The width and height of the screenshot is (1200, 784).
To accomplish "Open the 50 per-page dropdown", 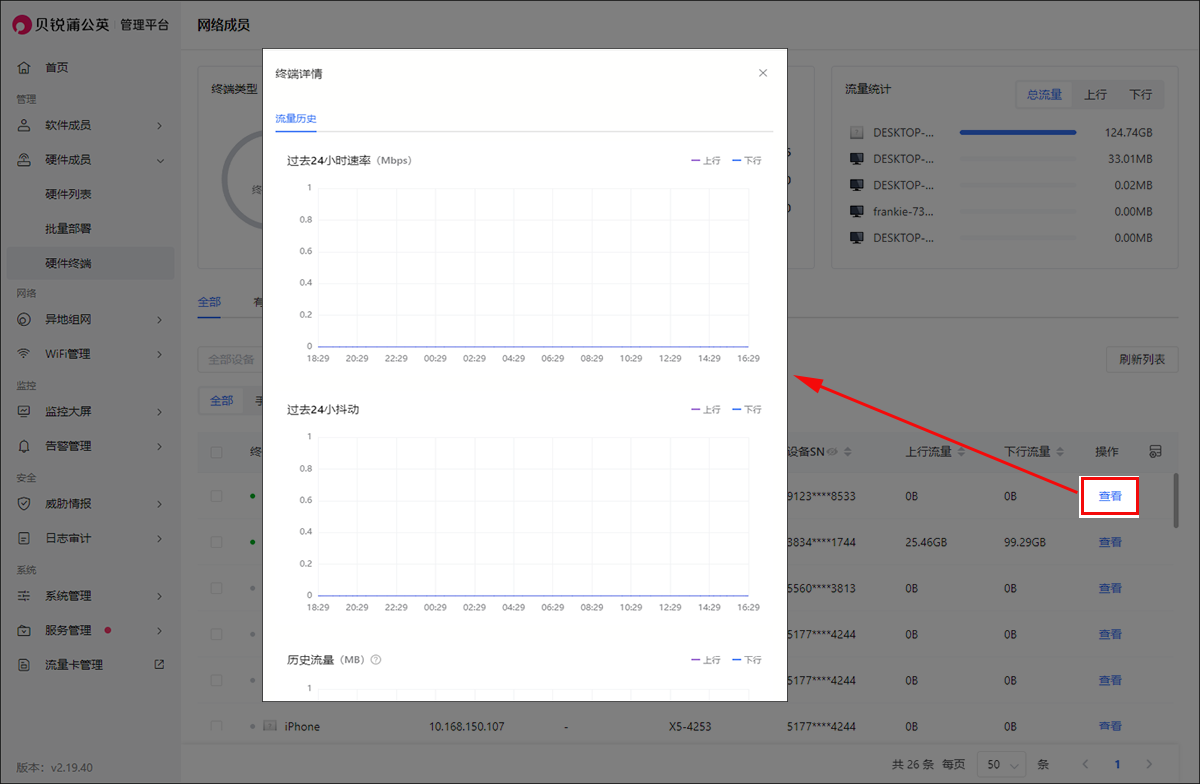I will 1001,764.
